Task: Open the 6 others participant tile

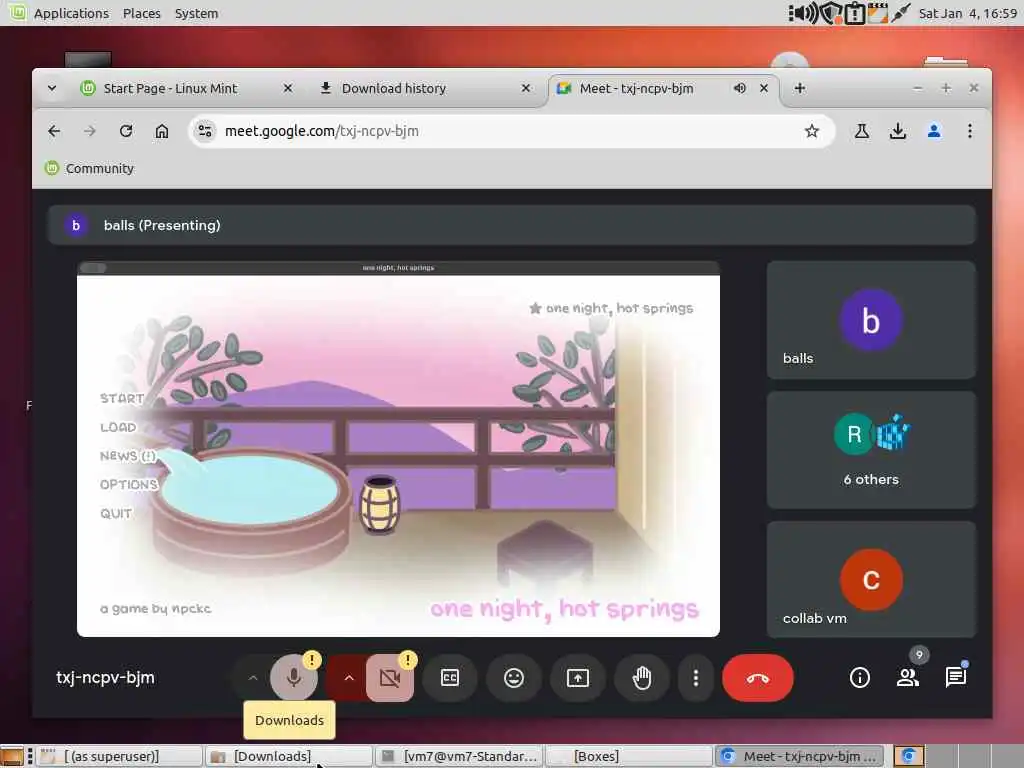Action: click(x=871, y=450)
